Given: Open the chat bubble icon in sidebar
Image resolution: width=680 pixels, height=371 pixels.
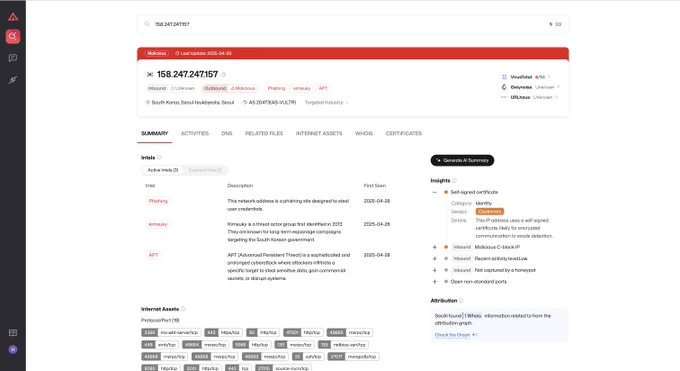Looking at the screenshot, I should click(13, 58).
